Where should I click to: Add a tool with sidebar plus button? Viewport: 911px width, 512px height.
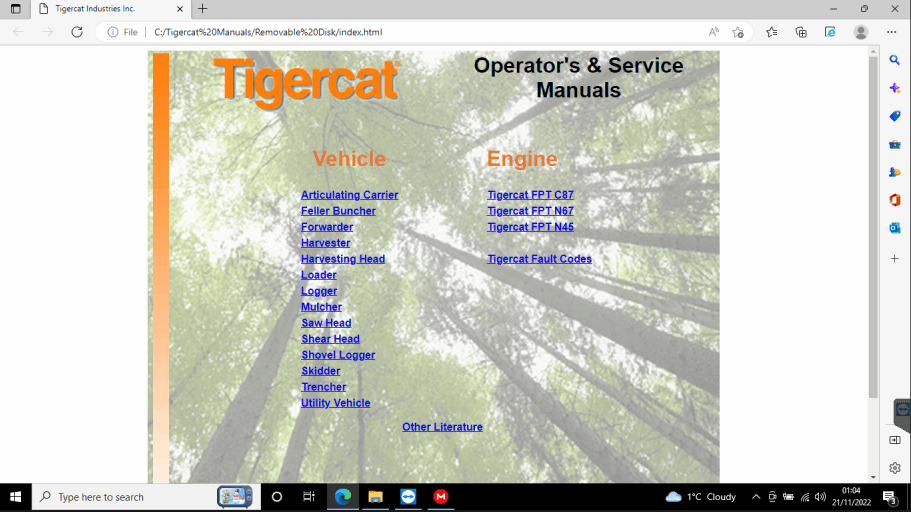(x=895, y=259)
